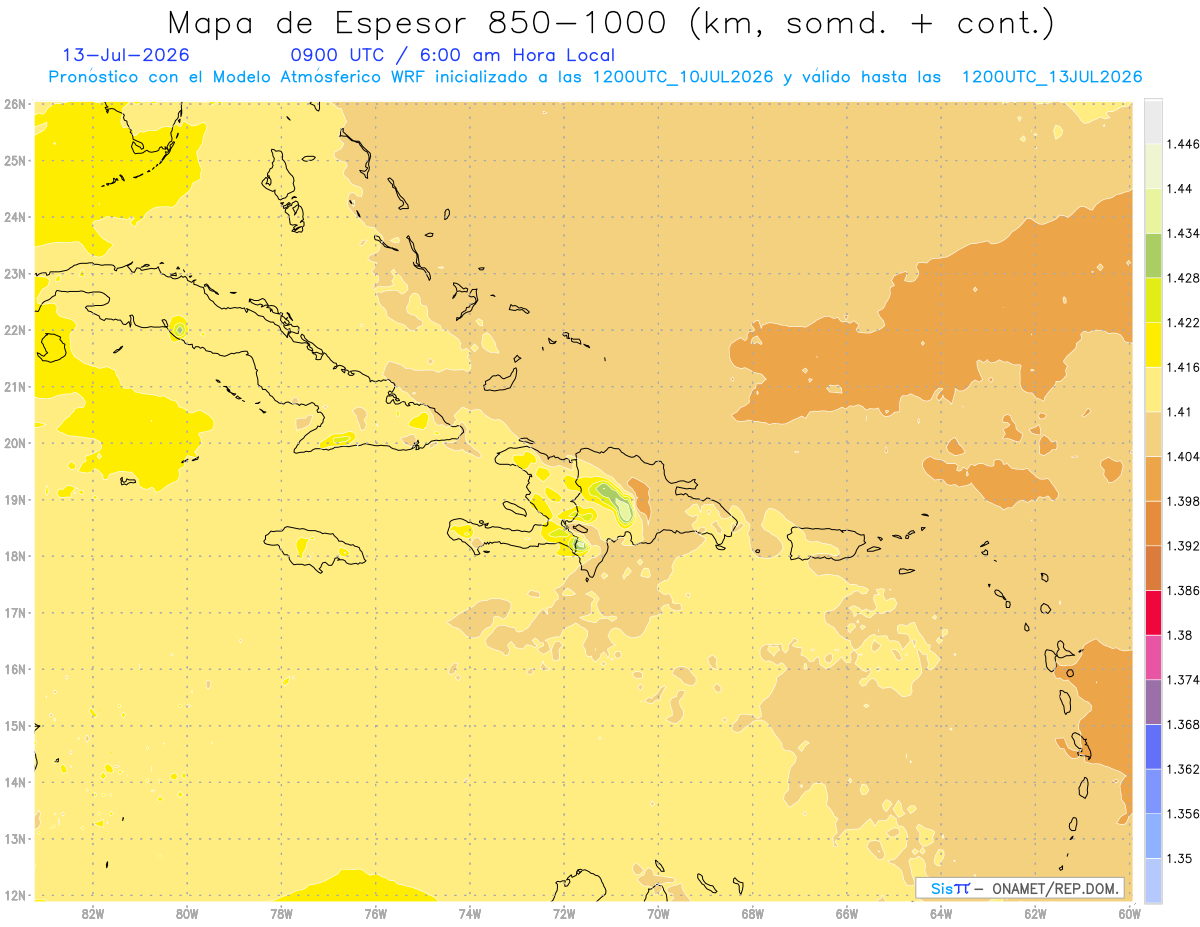Select the legend value '1.386'

pos(1183,591)
